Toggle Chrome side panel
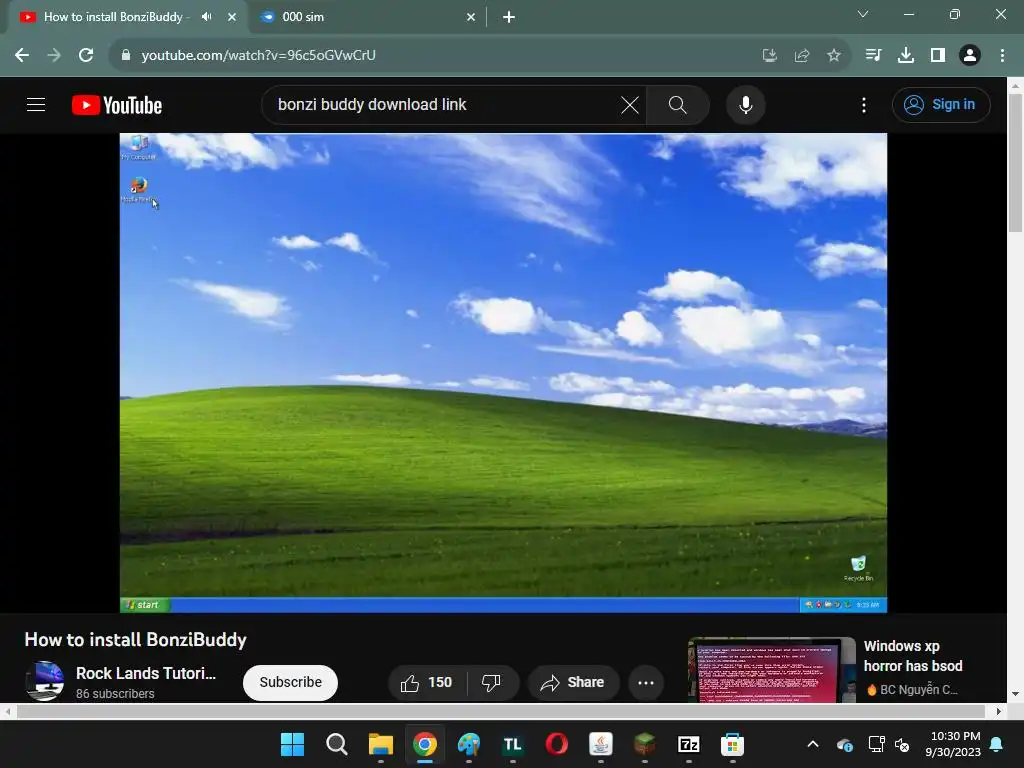Image resolution: width=1024 pixels, height=768 pixels. (938, 56)
